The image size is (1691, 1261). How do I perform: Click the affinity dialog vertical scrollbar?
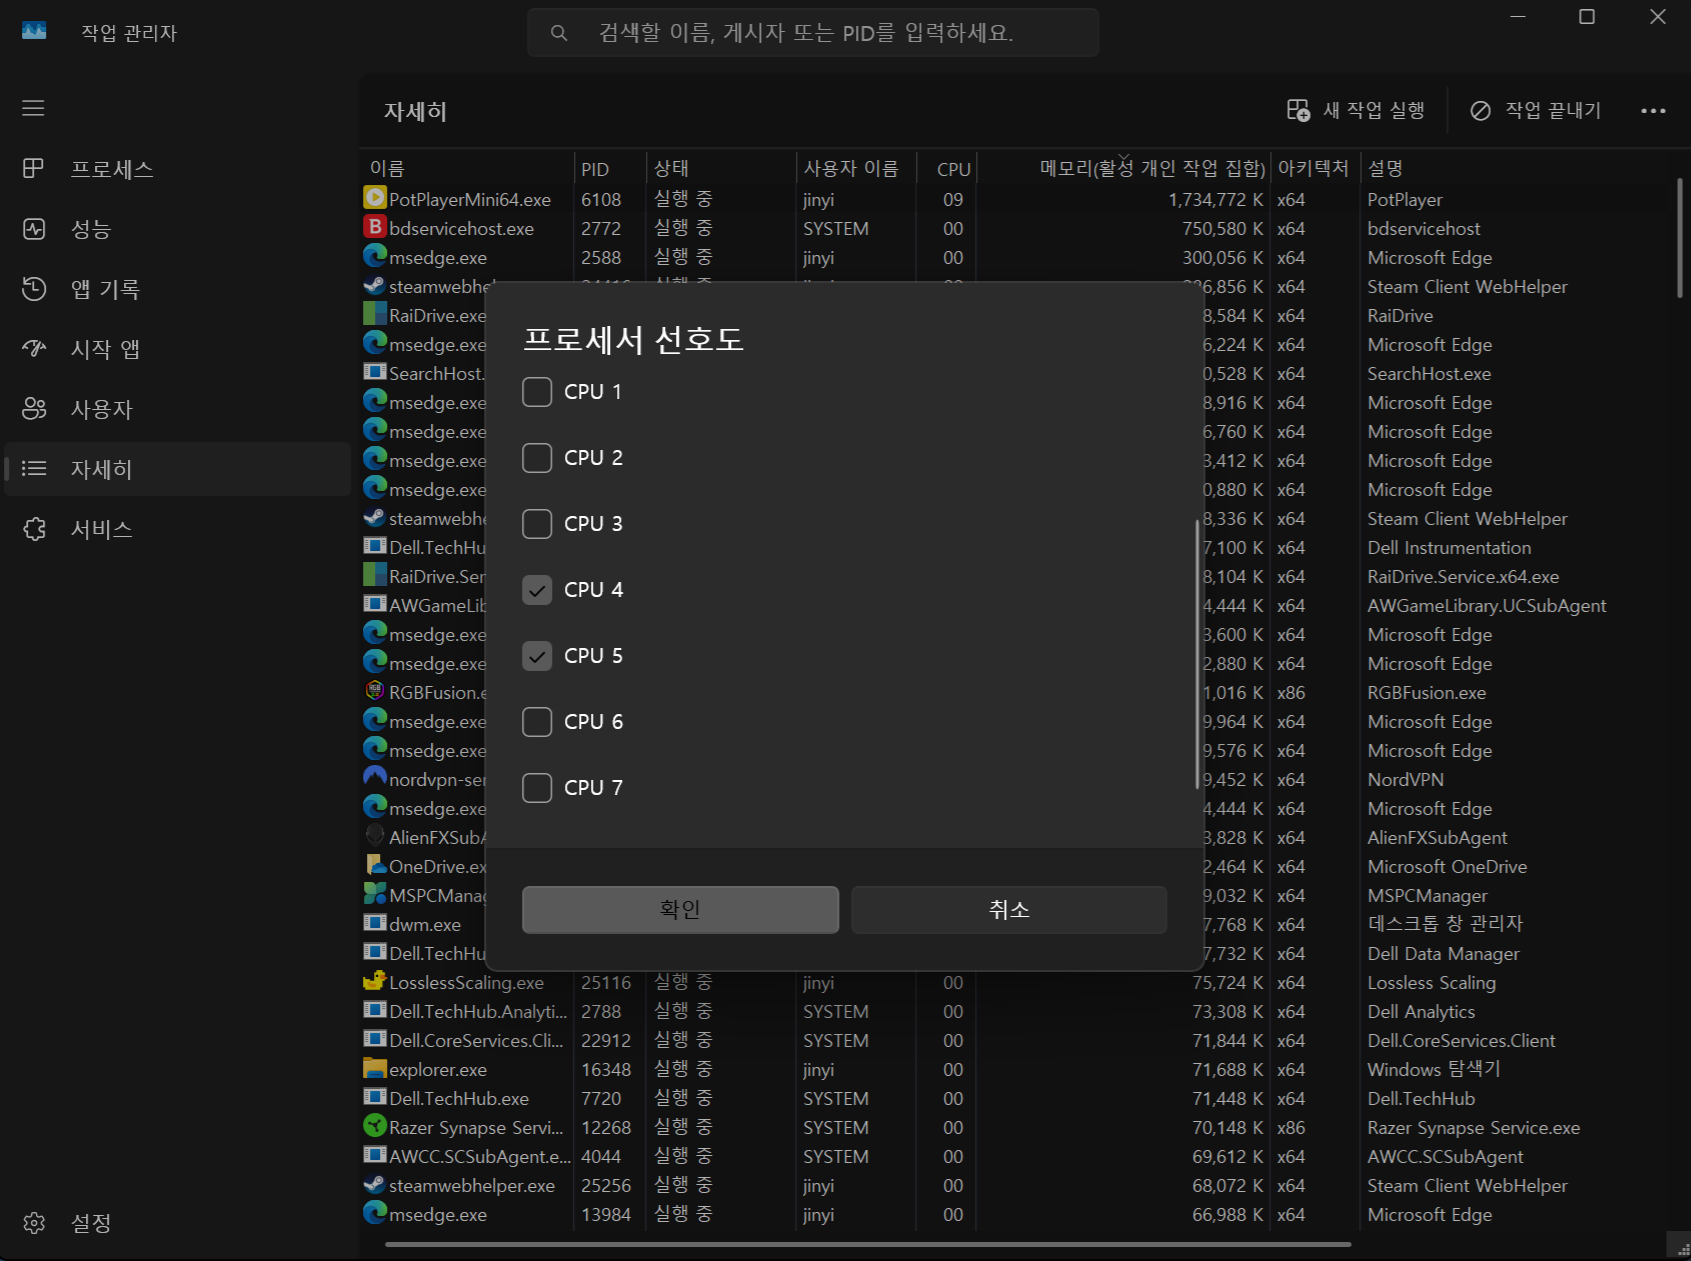pyautogui.click(x=1196, y=655)
